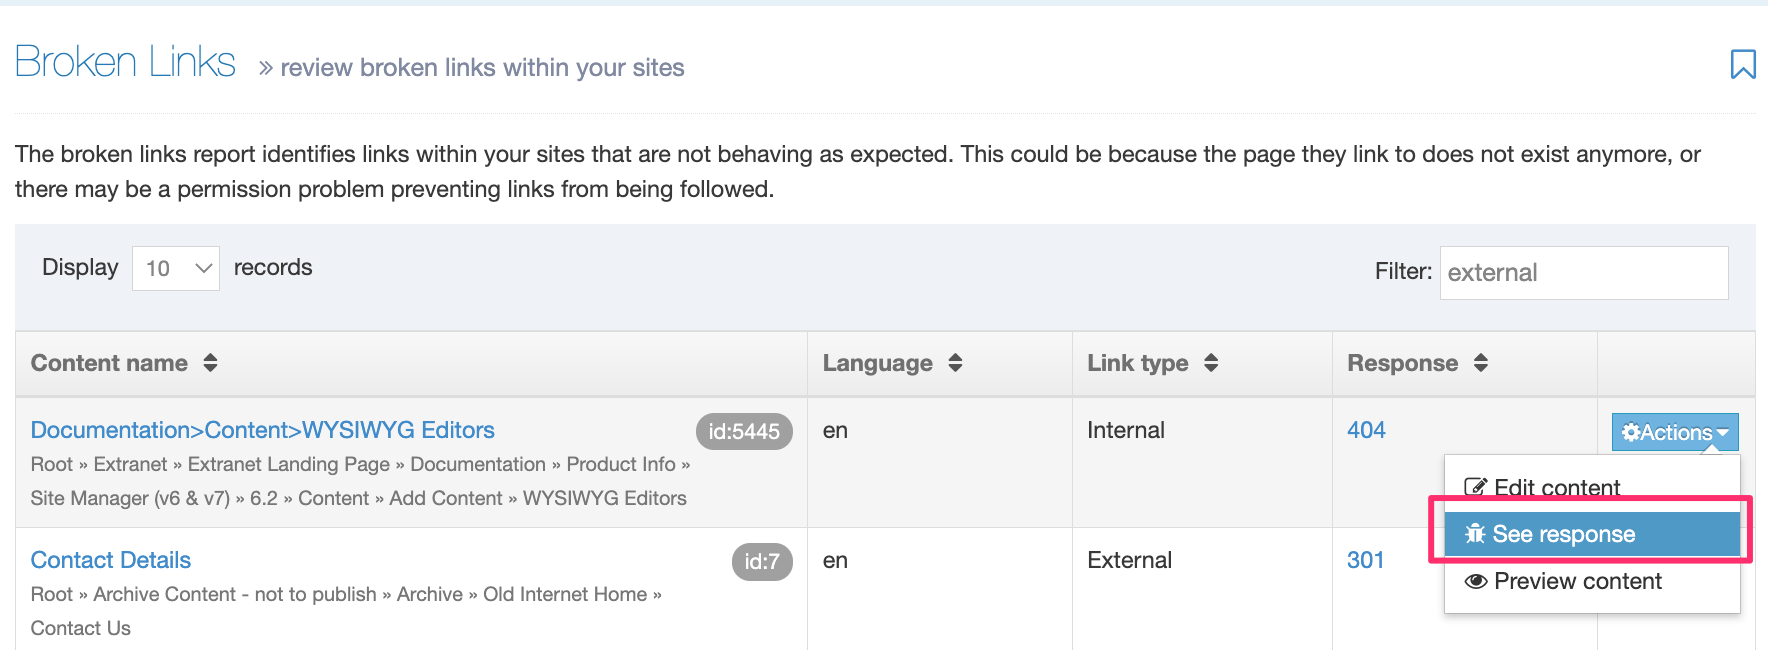Sort table by Language column arrows
This screenshot has width=1768, height=650.
(x=955, y=363)
